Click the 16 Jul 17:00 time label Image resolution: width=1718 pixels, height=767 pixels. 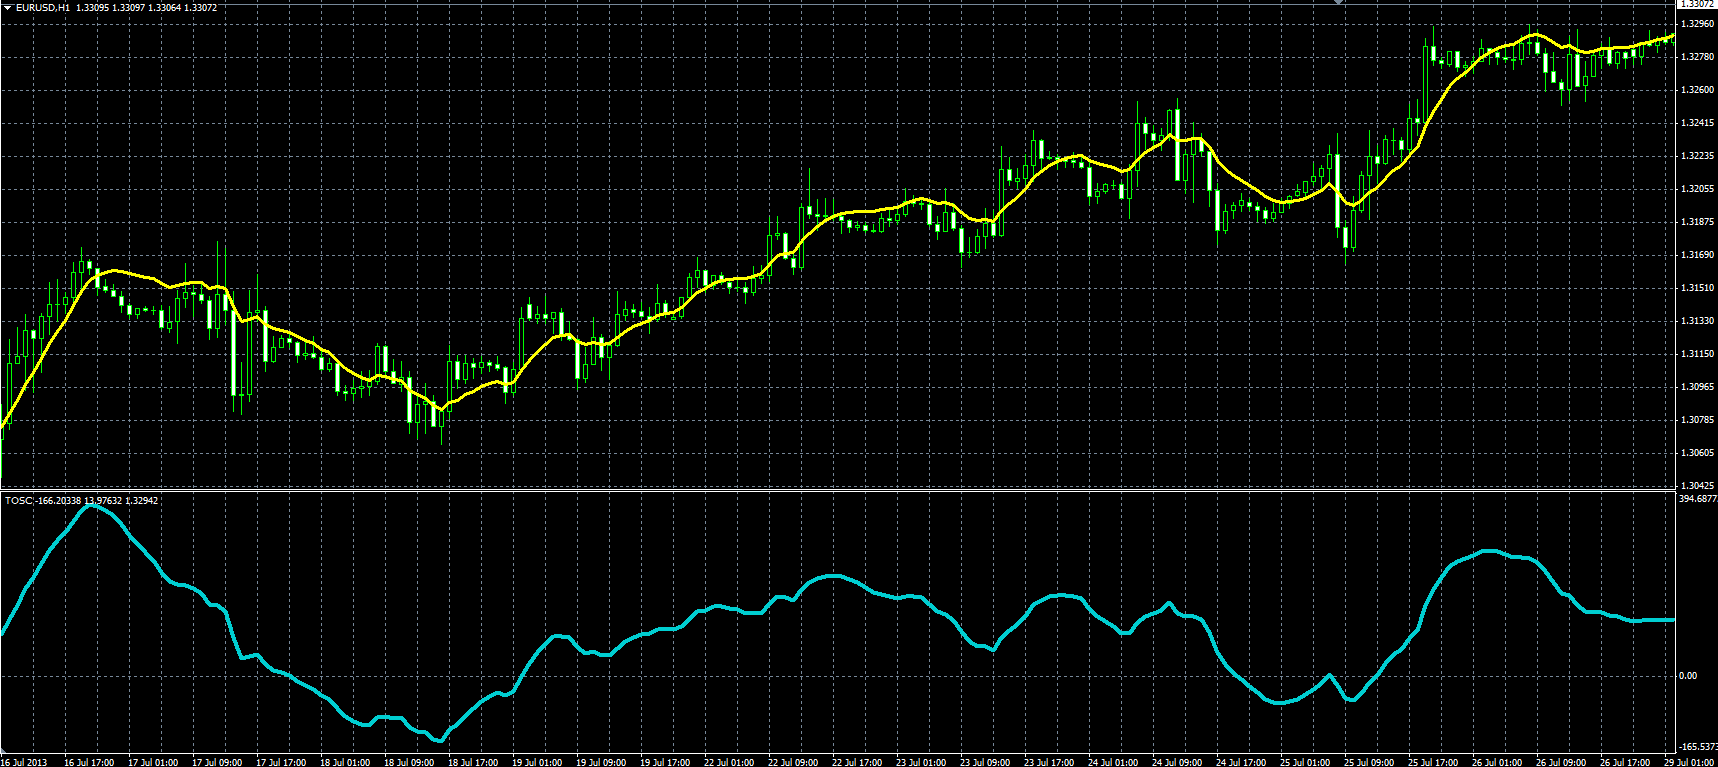pyautogui.click(x=89, y=762)
